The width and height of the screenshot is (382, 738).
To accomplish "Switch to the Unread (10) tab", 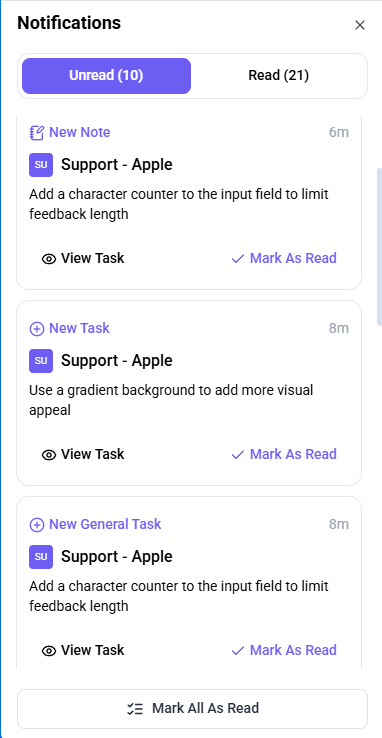I will 106,76.
